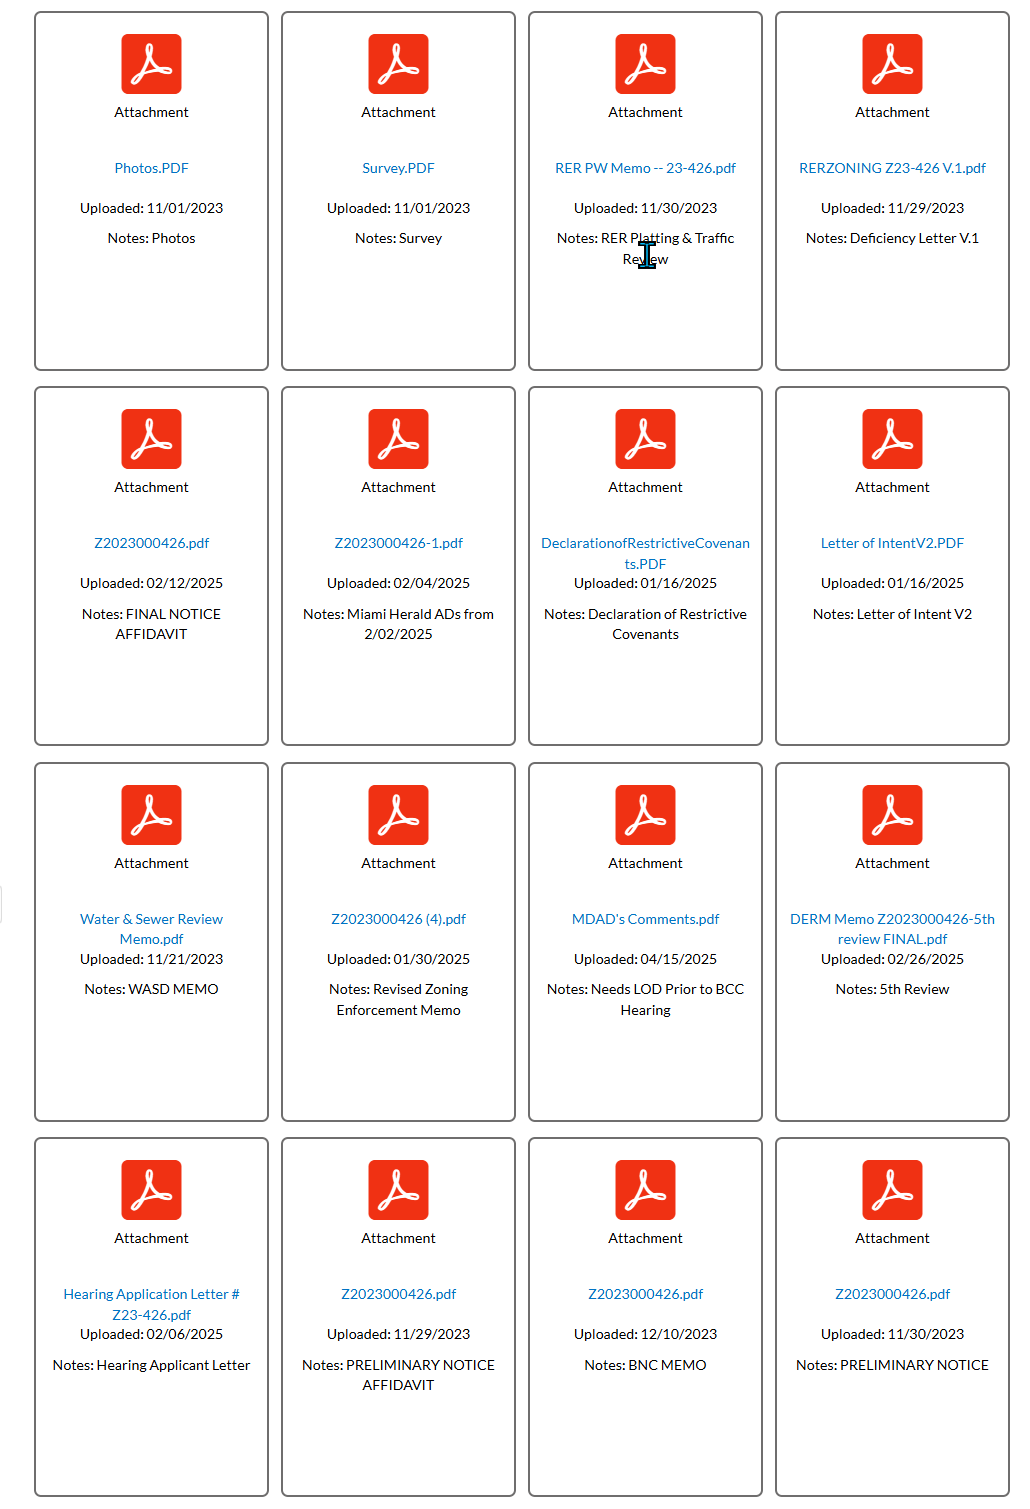Open Hearing Application Letter # Z23-426.pdf link
Viewport: 1030px width, 1509px height.
(151, 1304)
